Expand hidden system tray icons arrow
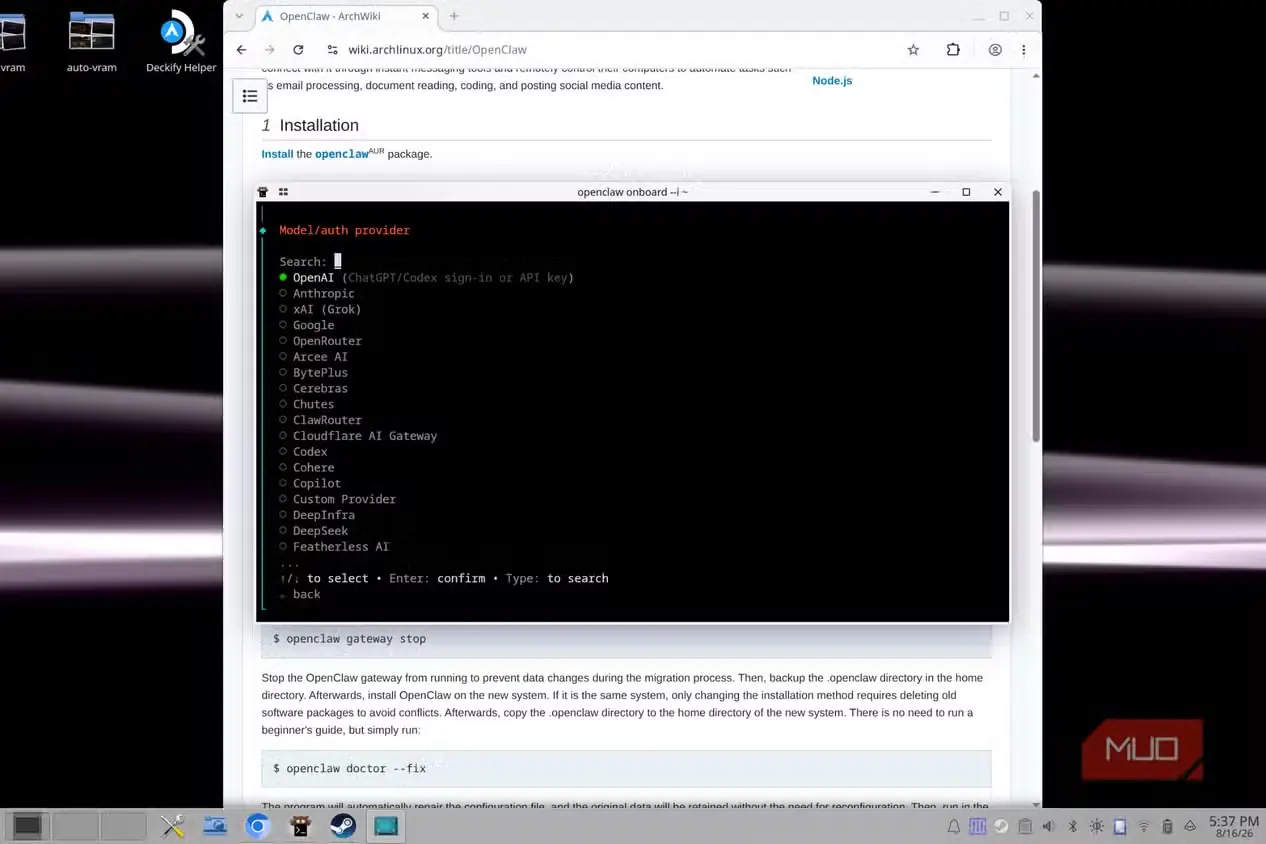Screen dimensions: 1266x844 (1190, 826)
